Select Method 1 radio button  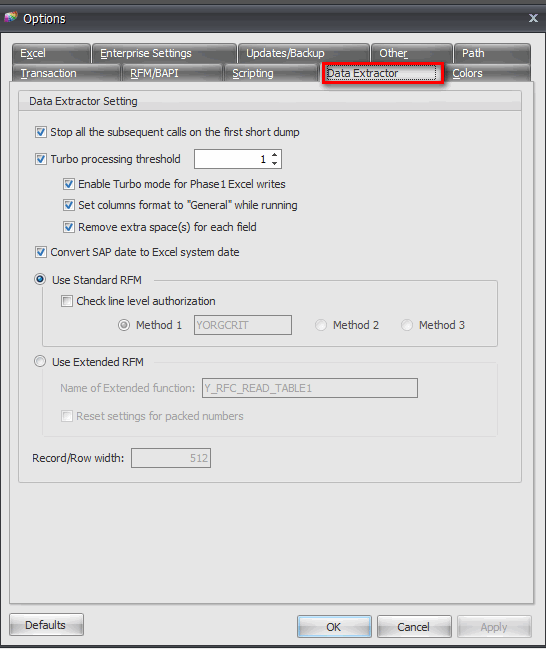pos(124,325)
